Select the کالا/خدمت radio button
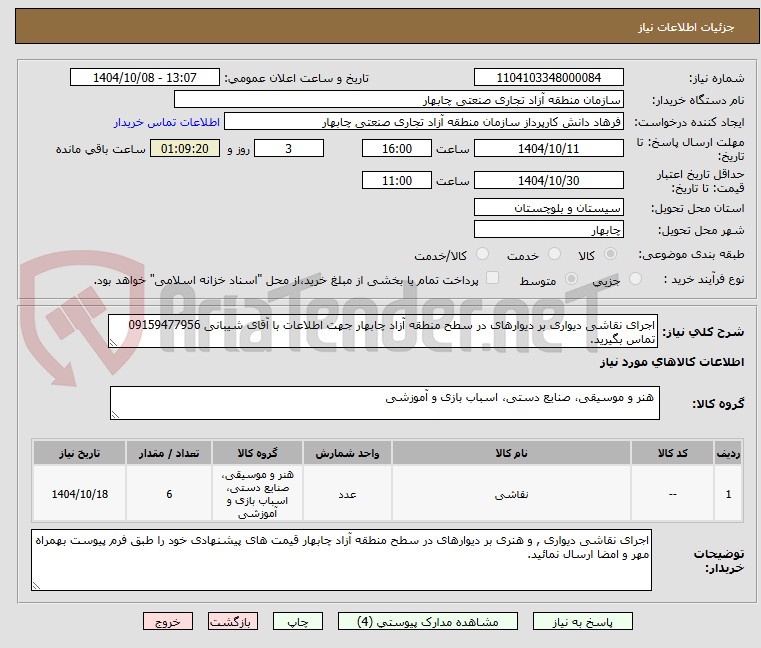 [482, 254]
